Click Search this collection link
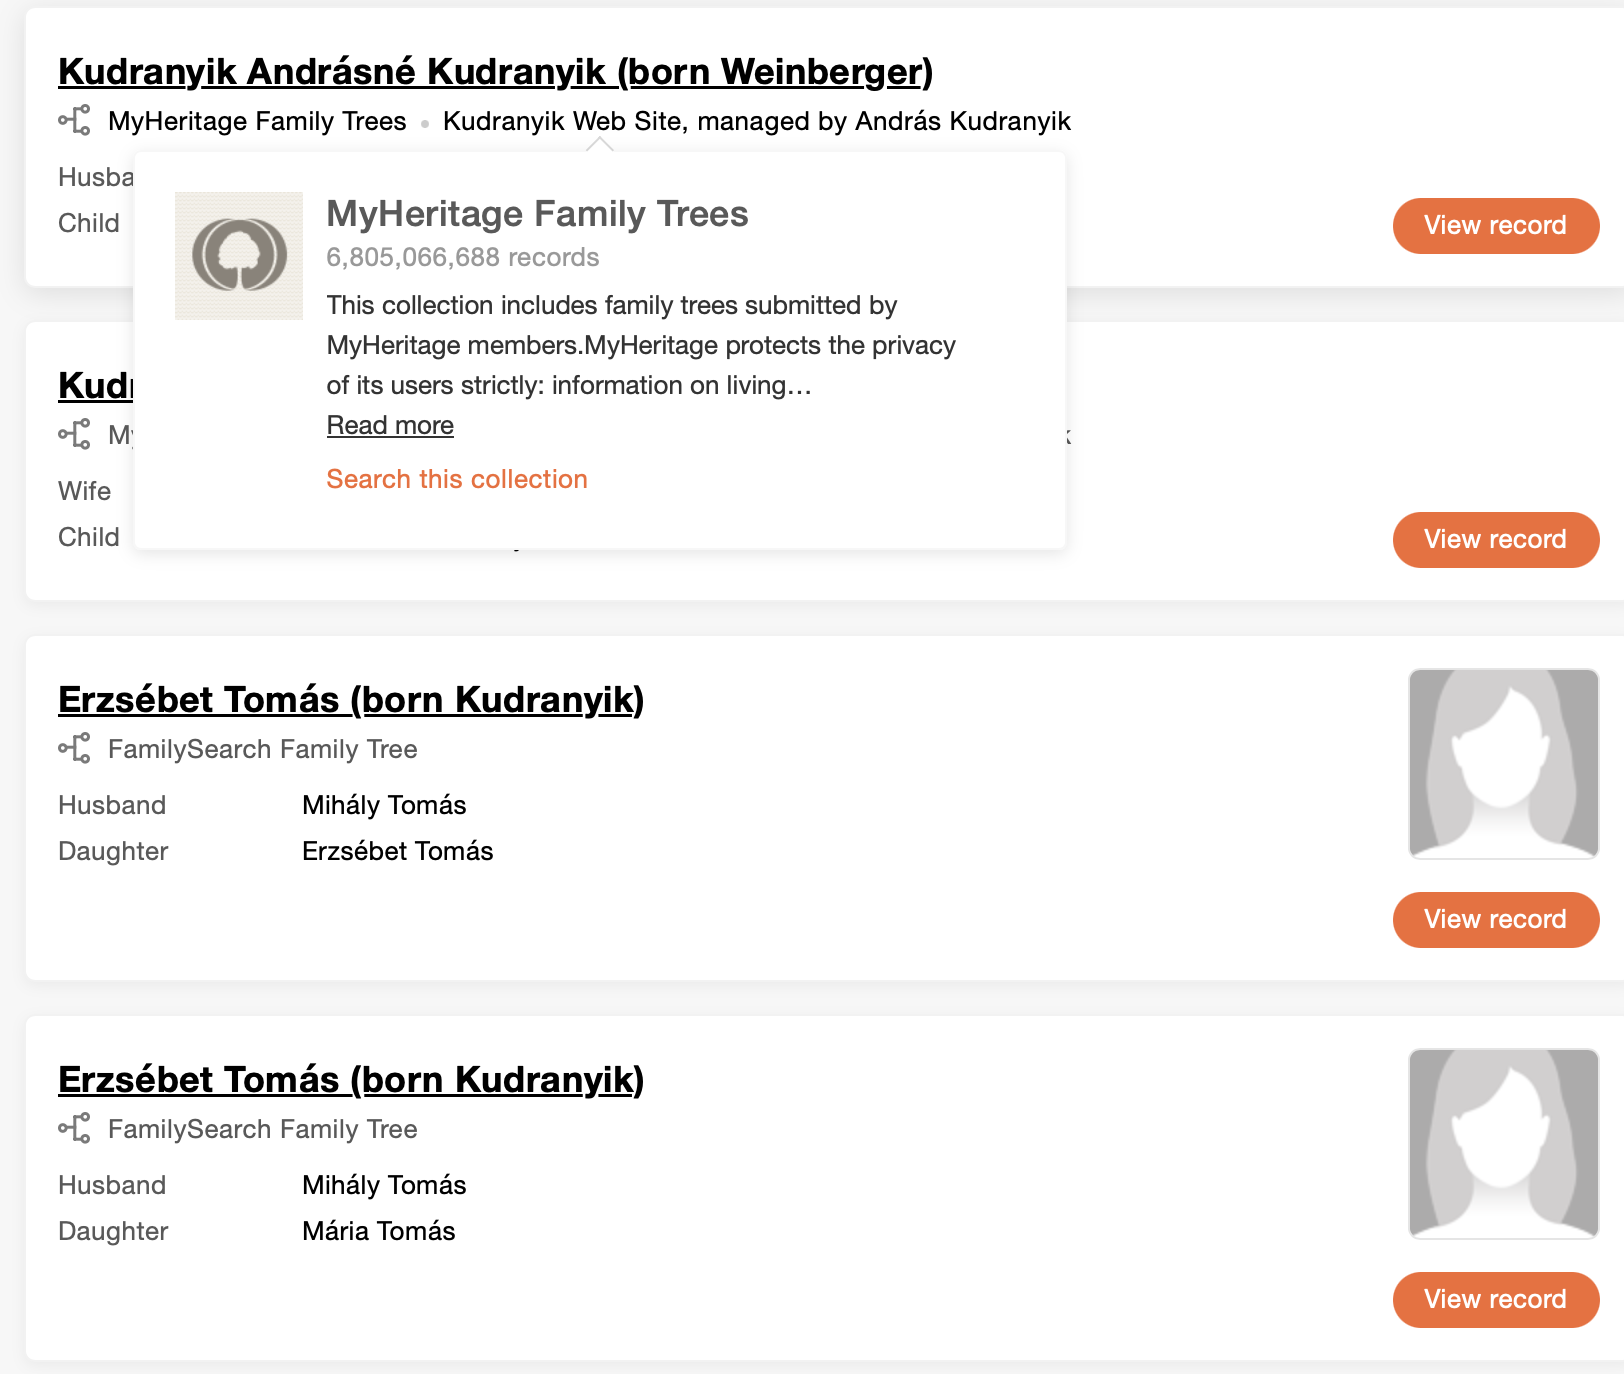Viewport: 1624px width, 1374px height. (457, 480)
